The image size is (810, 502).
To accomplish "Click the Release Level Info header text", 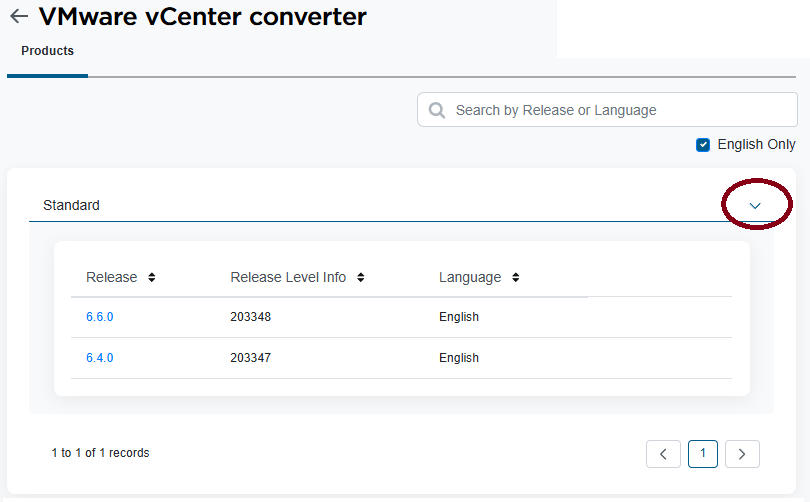I will click(x=288, y=277).
